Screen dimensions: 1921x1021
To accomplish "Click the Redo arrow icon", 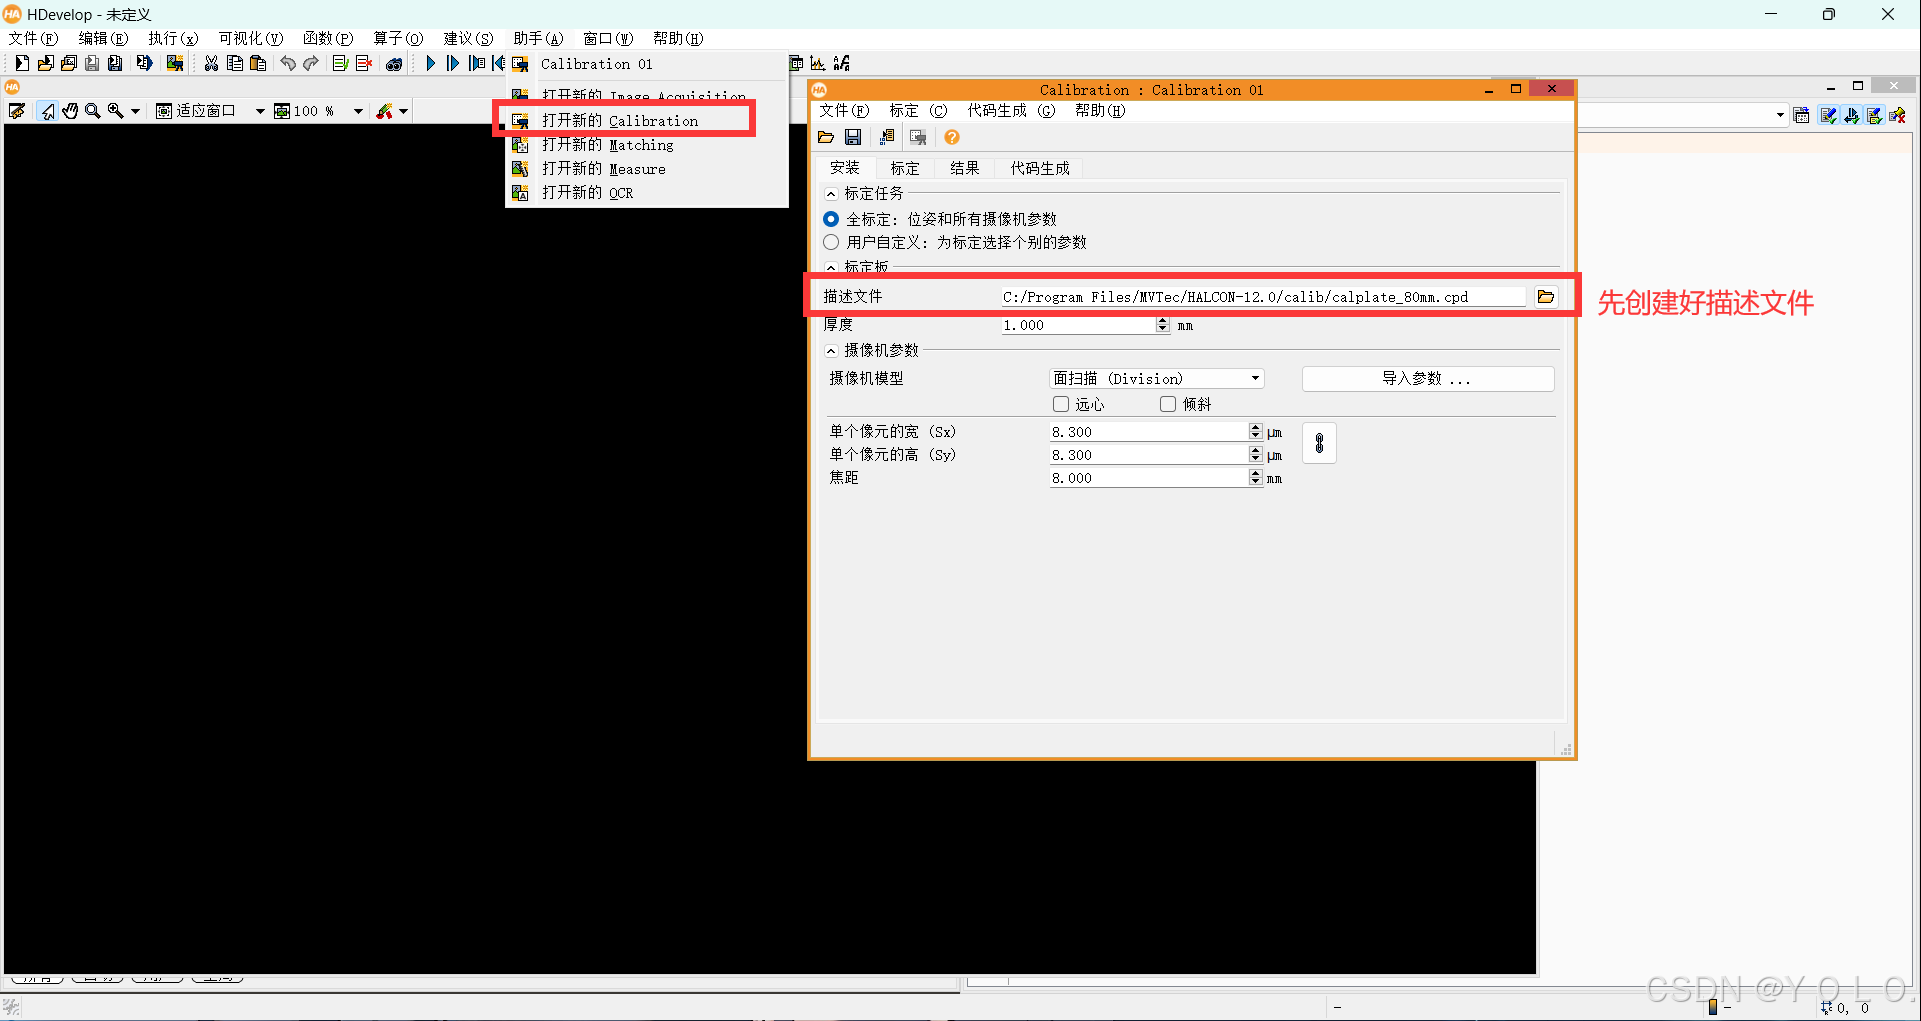I will pos(311,63).
